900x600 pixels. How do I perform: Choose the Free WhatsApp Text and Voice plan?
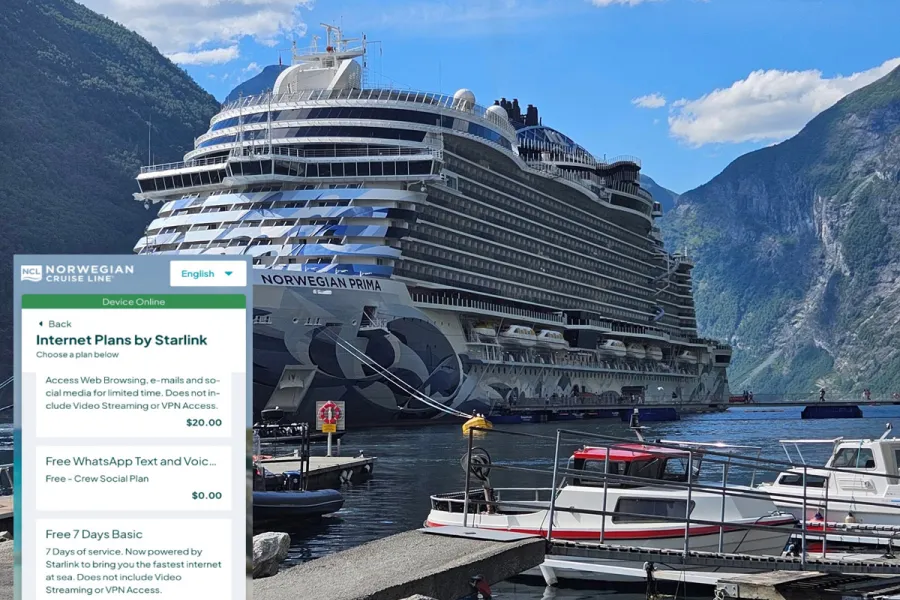pyautogui.click(x=134, y=478)
